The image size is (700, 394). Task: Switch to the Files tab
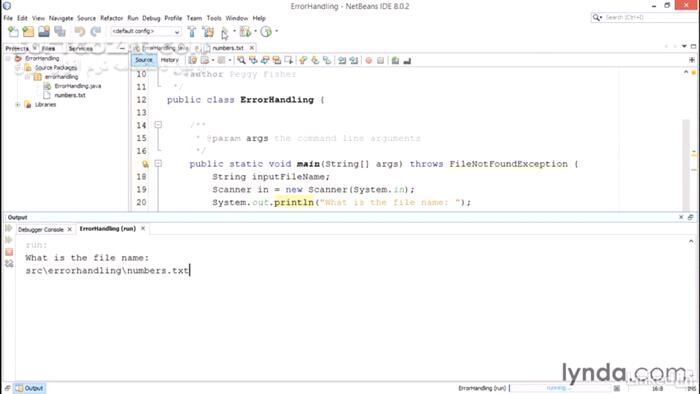[48, 48]
